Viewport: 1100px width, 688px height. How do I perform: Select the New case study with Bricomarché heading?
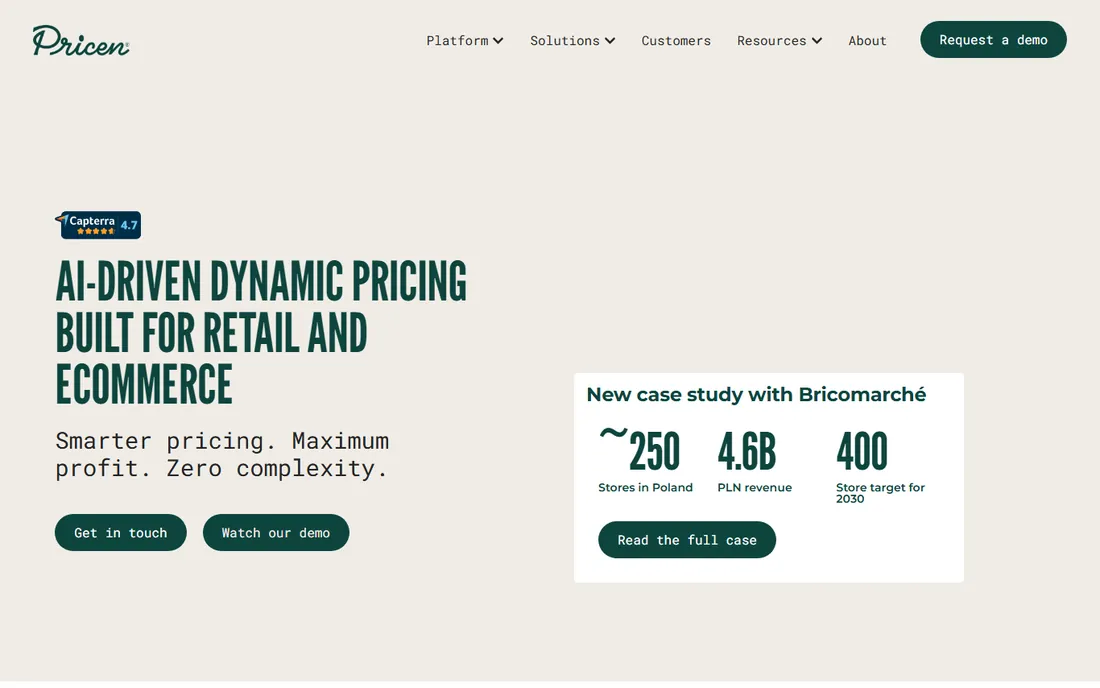[x=756, y=394]
